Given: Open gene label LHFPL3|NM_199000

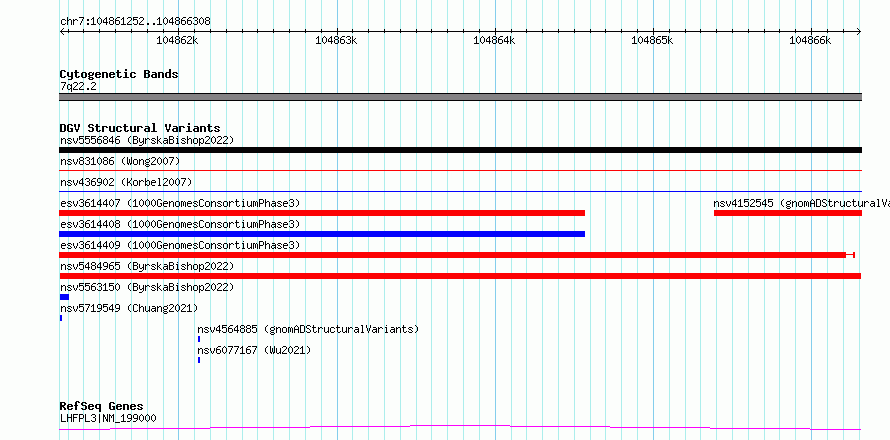Looking at the screenshot, I should point(108,419).
